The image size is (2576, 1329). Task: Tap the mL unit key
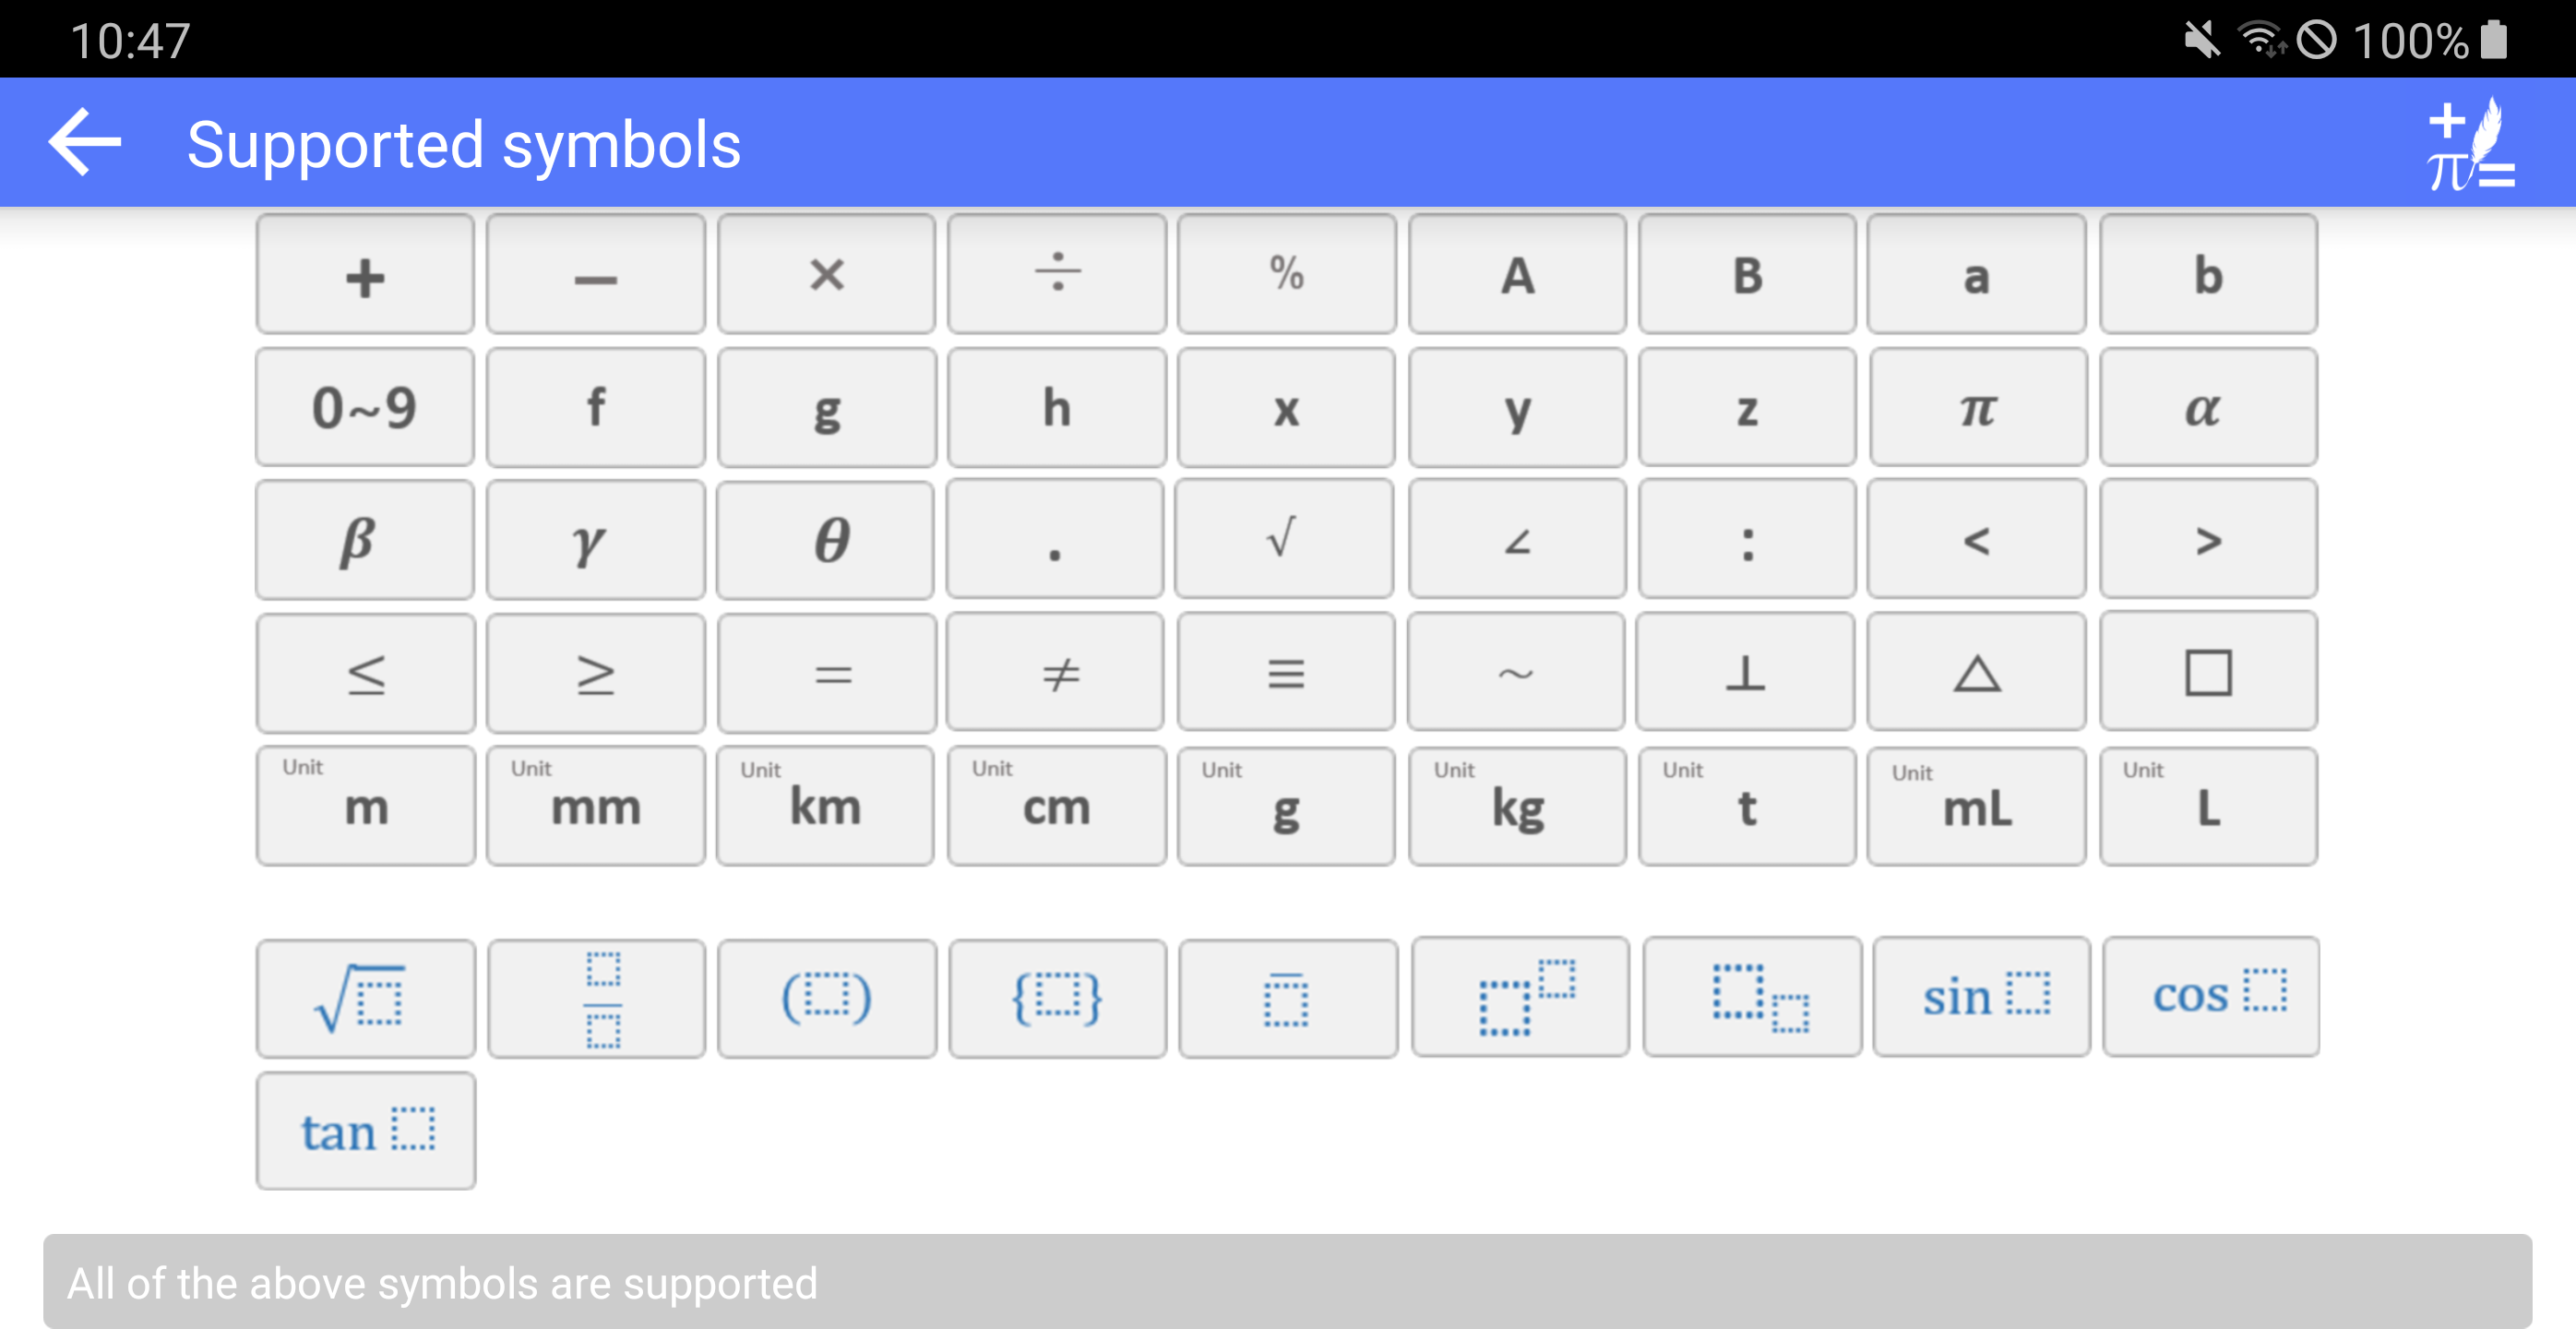(1976, 806)
